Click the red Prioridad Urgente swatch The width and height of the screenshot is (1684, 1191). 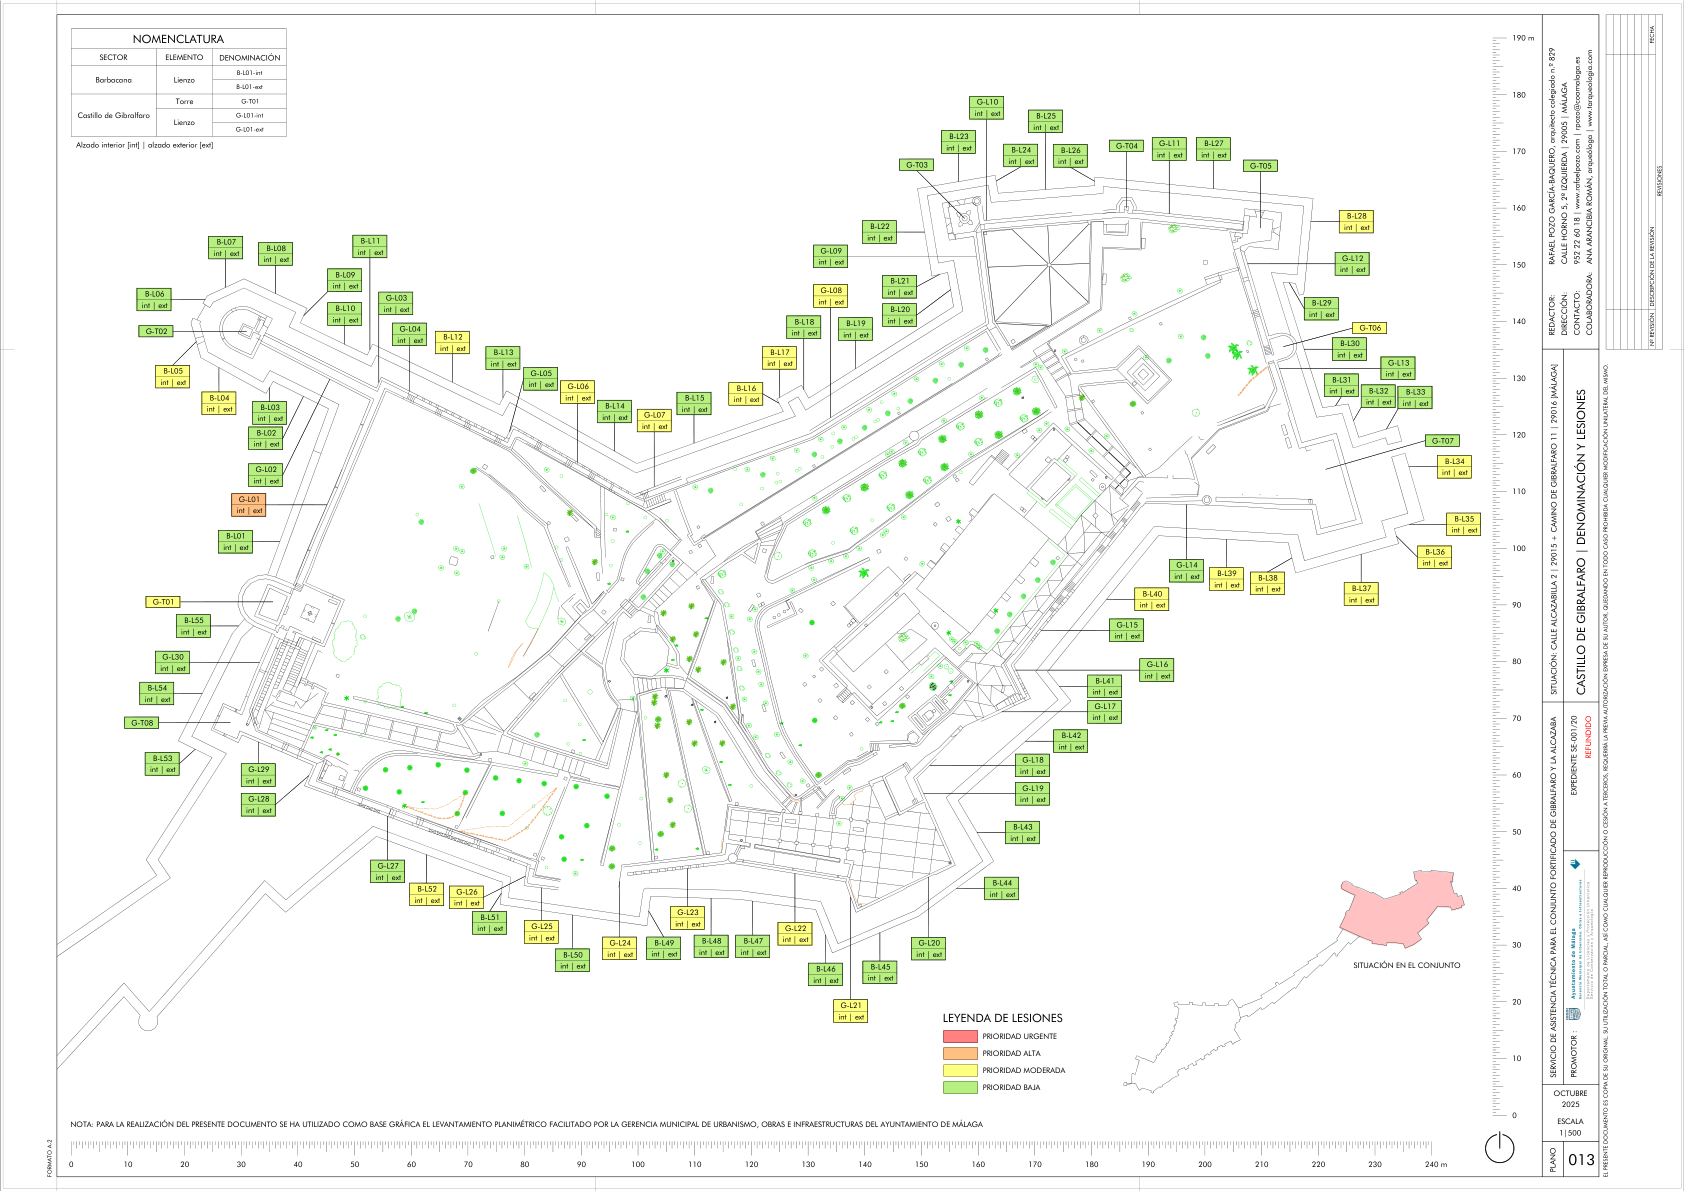[x=959, y=1036]
